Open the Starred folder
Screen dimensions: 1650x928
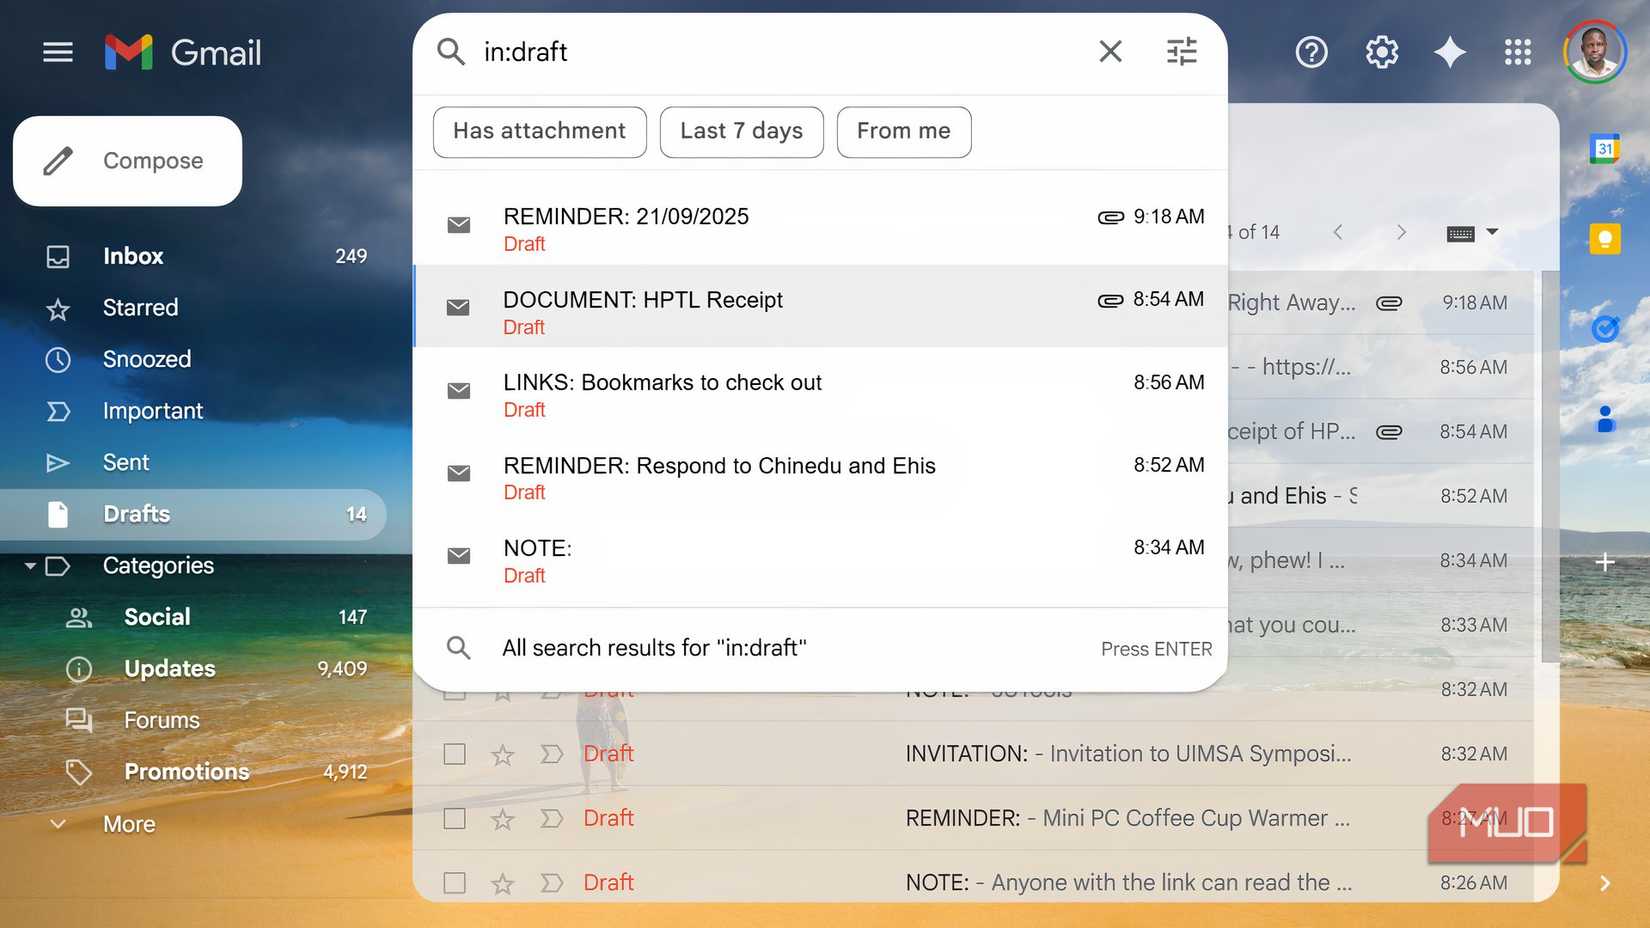(x=193, y=308)
